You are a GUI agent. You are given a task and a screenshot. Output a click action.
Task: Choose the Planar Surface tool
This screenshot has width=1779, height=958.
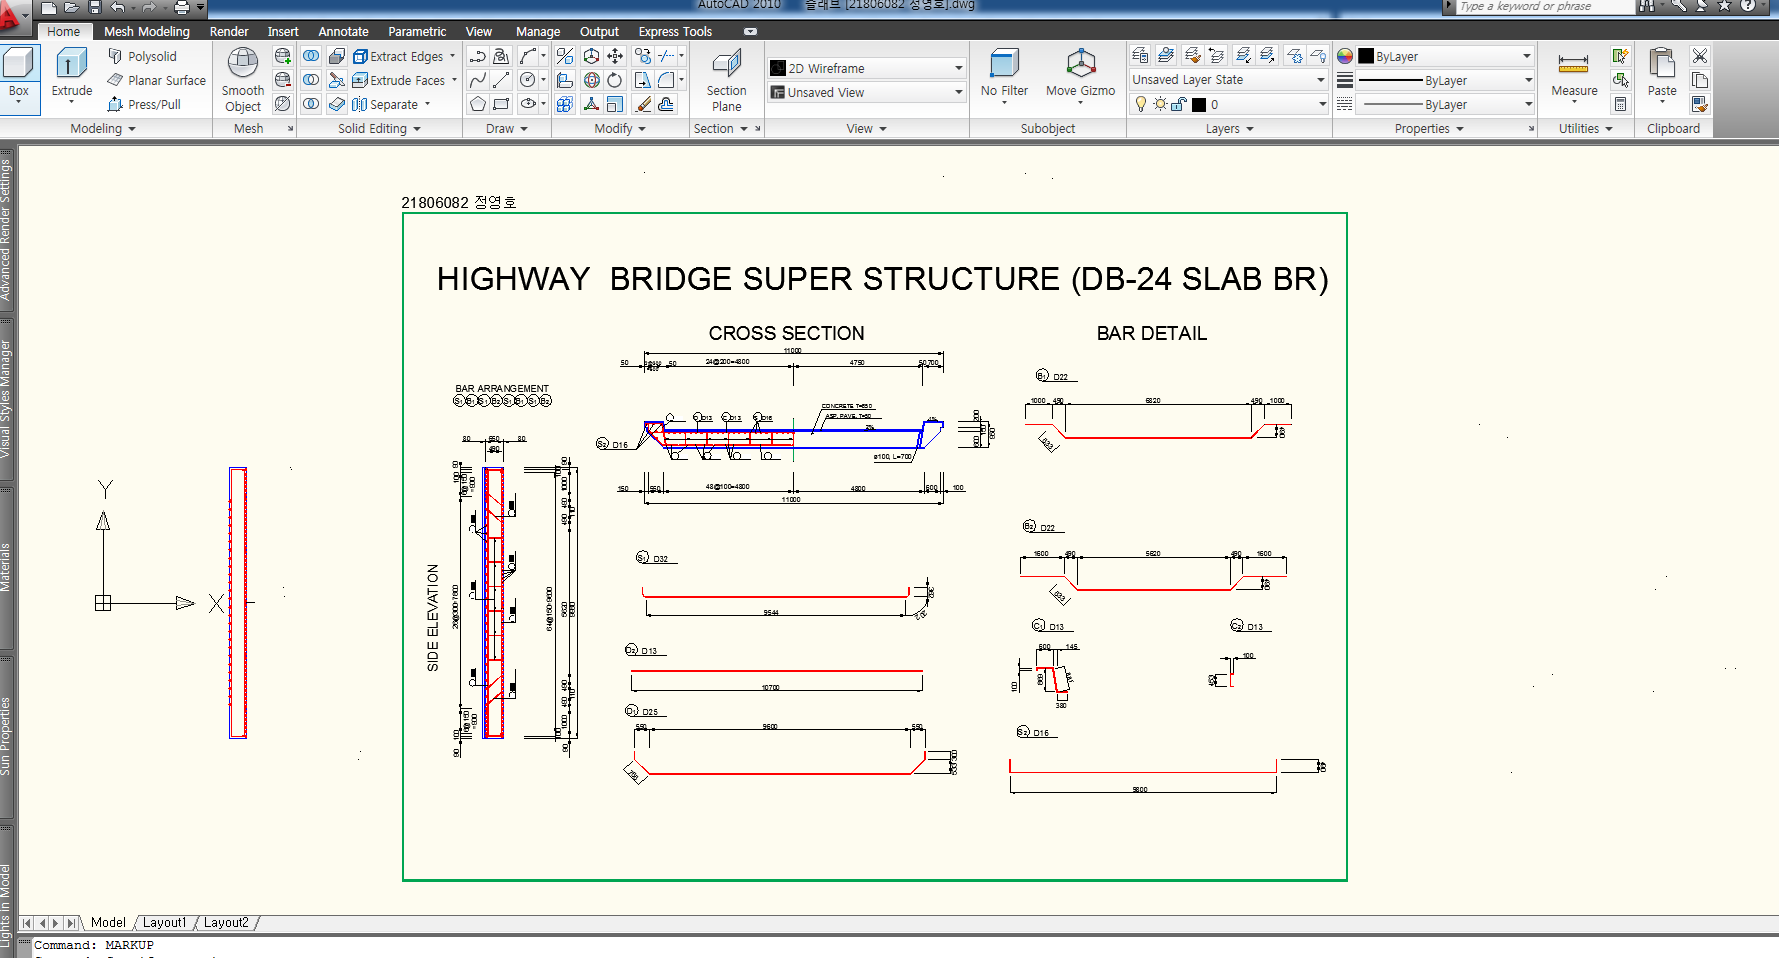tap(156, 81)
